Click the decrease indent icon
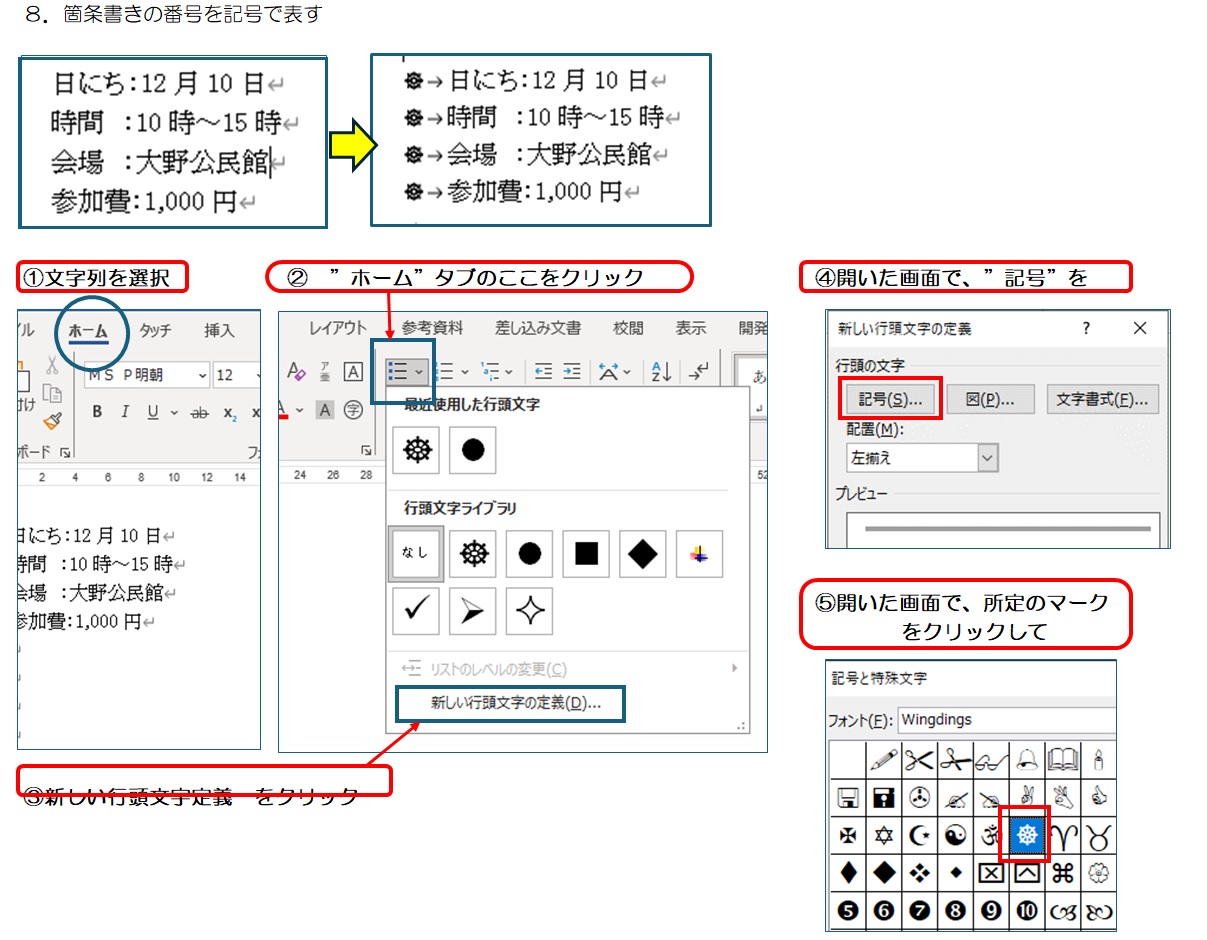1207x940 pixels. coord(543,372)
